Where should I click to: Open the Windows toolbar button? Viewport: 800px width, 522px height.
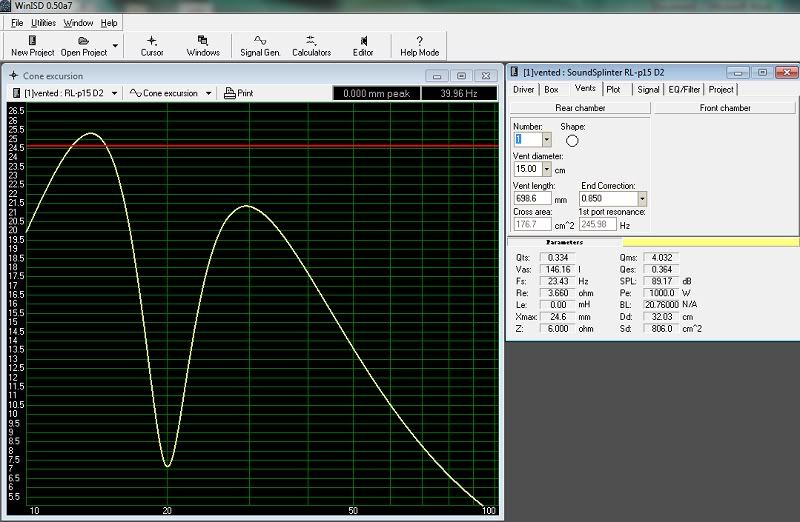click(203, 45)
